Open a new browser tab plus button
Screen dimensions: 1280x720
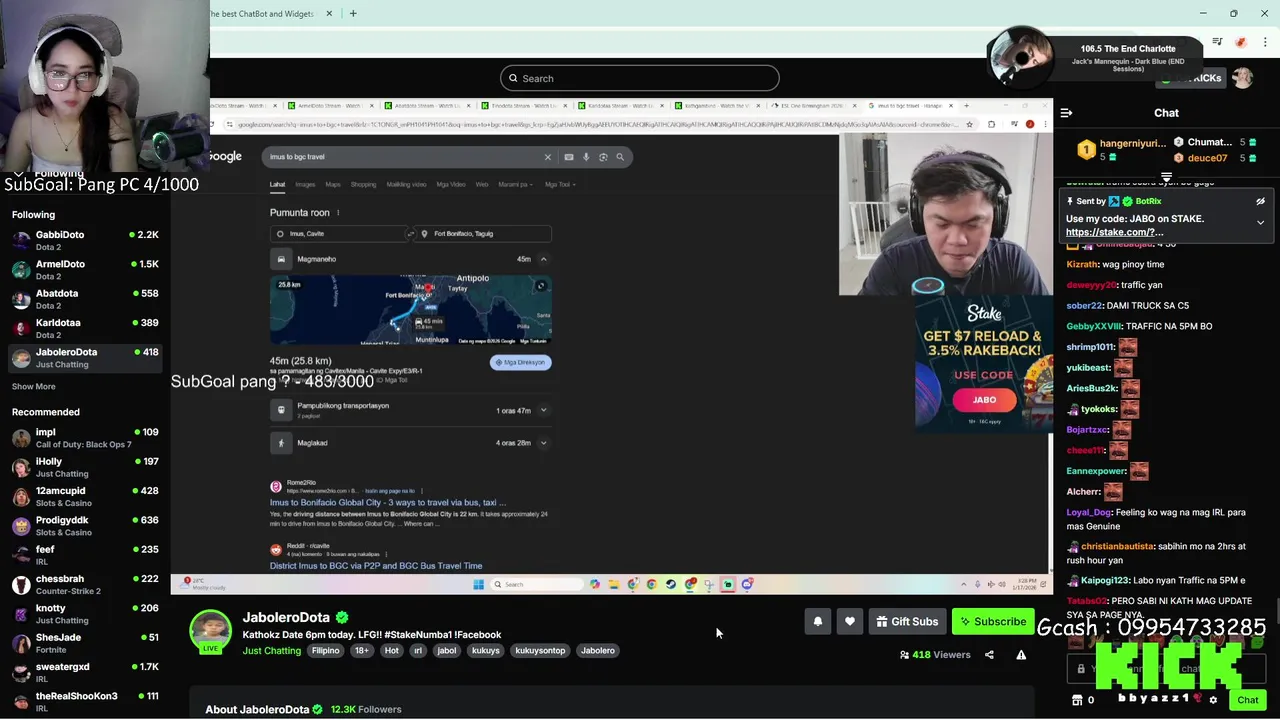tap(352, 14)
